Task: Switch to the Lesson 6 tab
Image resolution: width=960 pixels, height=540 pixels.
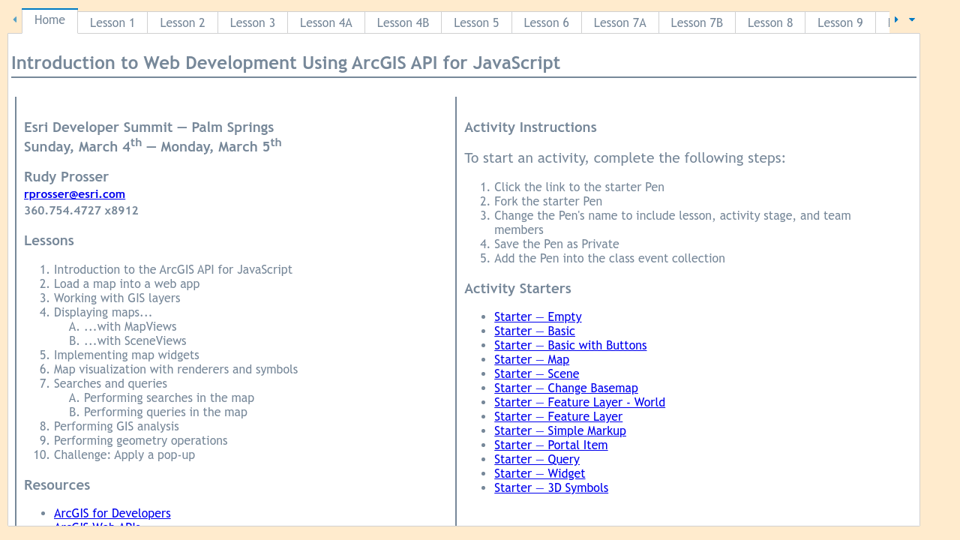Action: (x=546, y=22)
